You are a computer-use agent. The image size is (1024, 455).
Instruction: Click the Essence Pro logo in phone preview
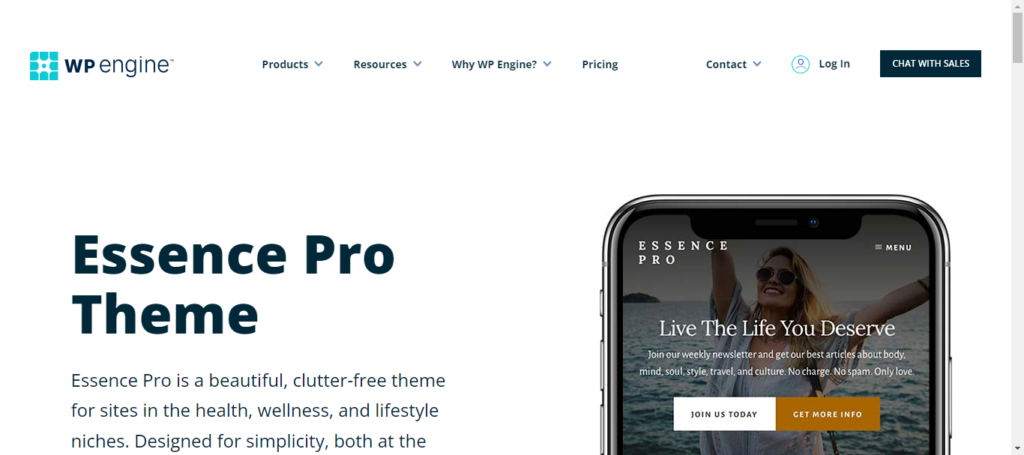[x=682, y=253]
